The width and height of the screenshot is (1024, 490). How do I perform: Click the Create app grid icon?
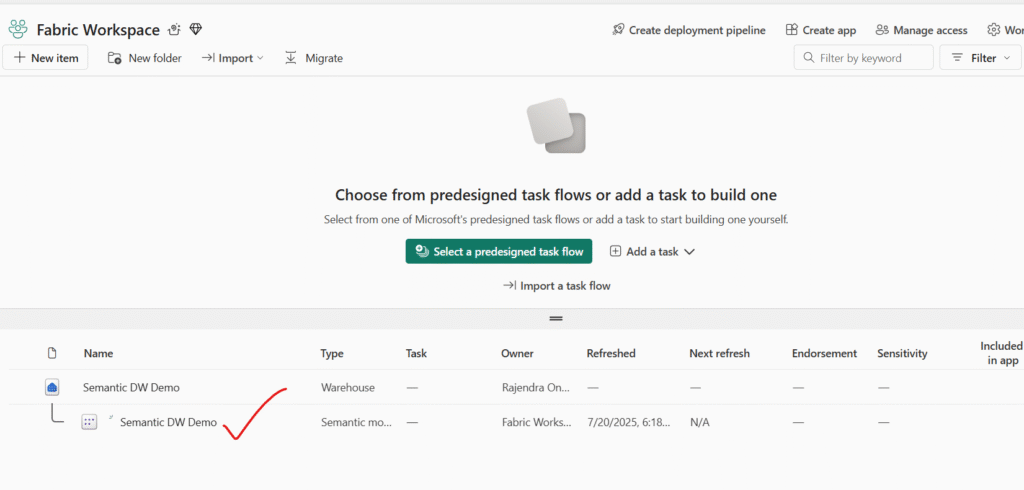point(792,30)
